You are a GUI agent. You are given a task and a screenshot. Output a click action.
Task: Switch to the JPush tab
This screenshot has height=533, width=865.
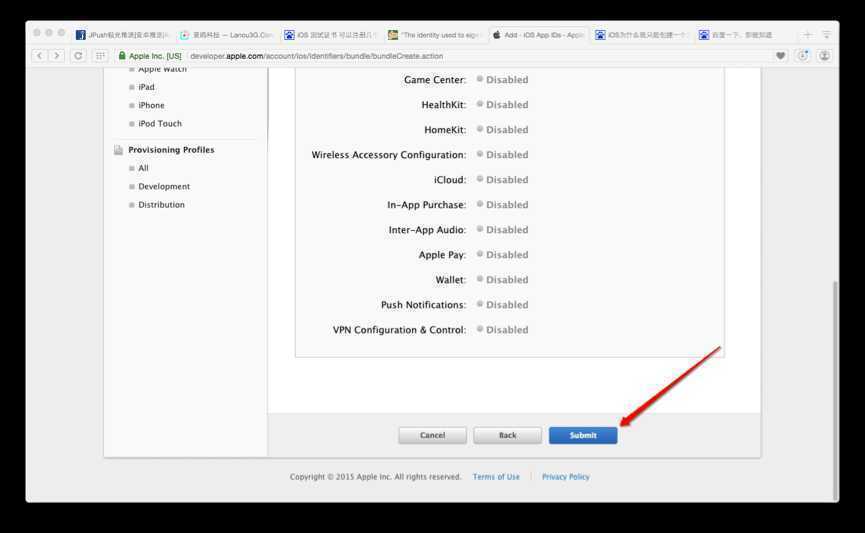[122, 35]
